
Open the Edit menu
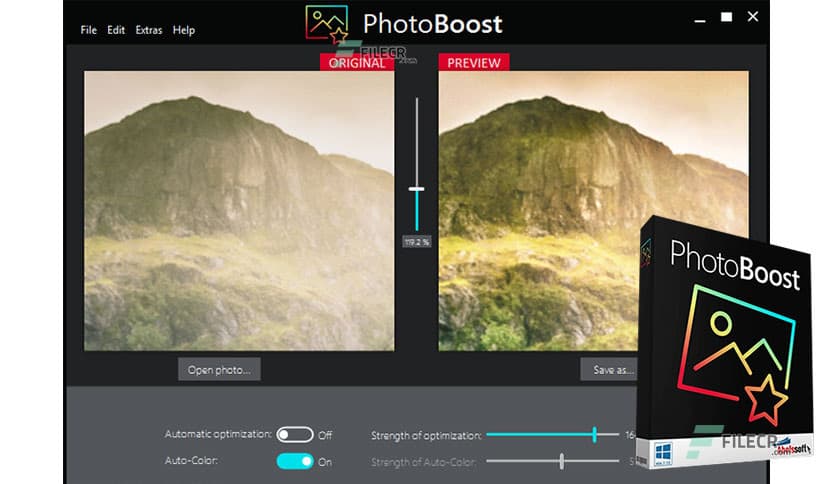click(x=116, y=30)
